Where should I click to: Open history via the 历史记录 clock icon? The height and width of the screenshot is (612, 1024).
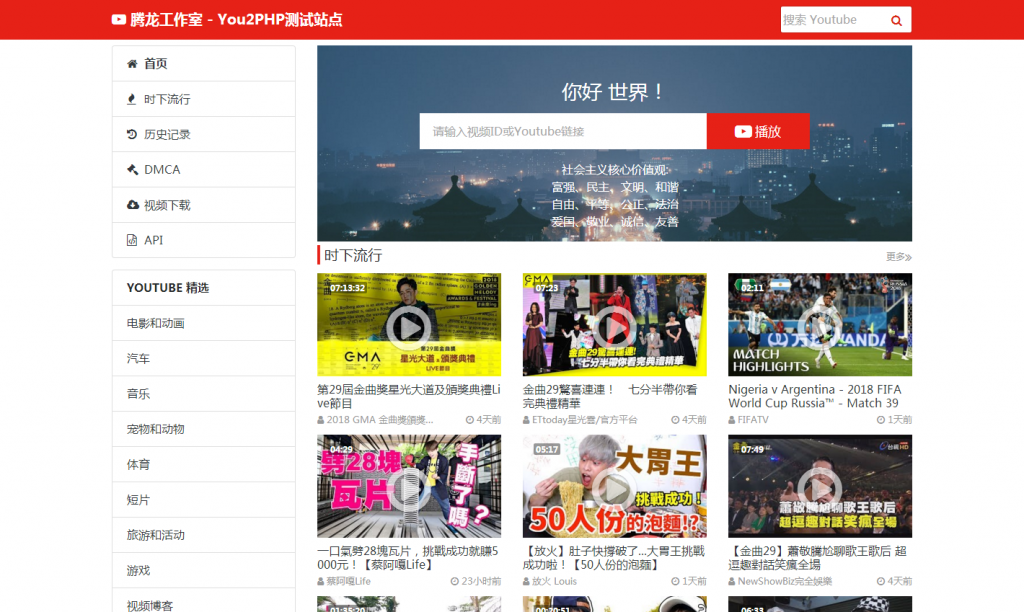131,133
